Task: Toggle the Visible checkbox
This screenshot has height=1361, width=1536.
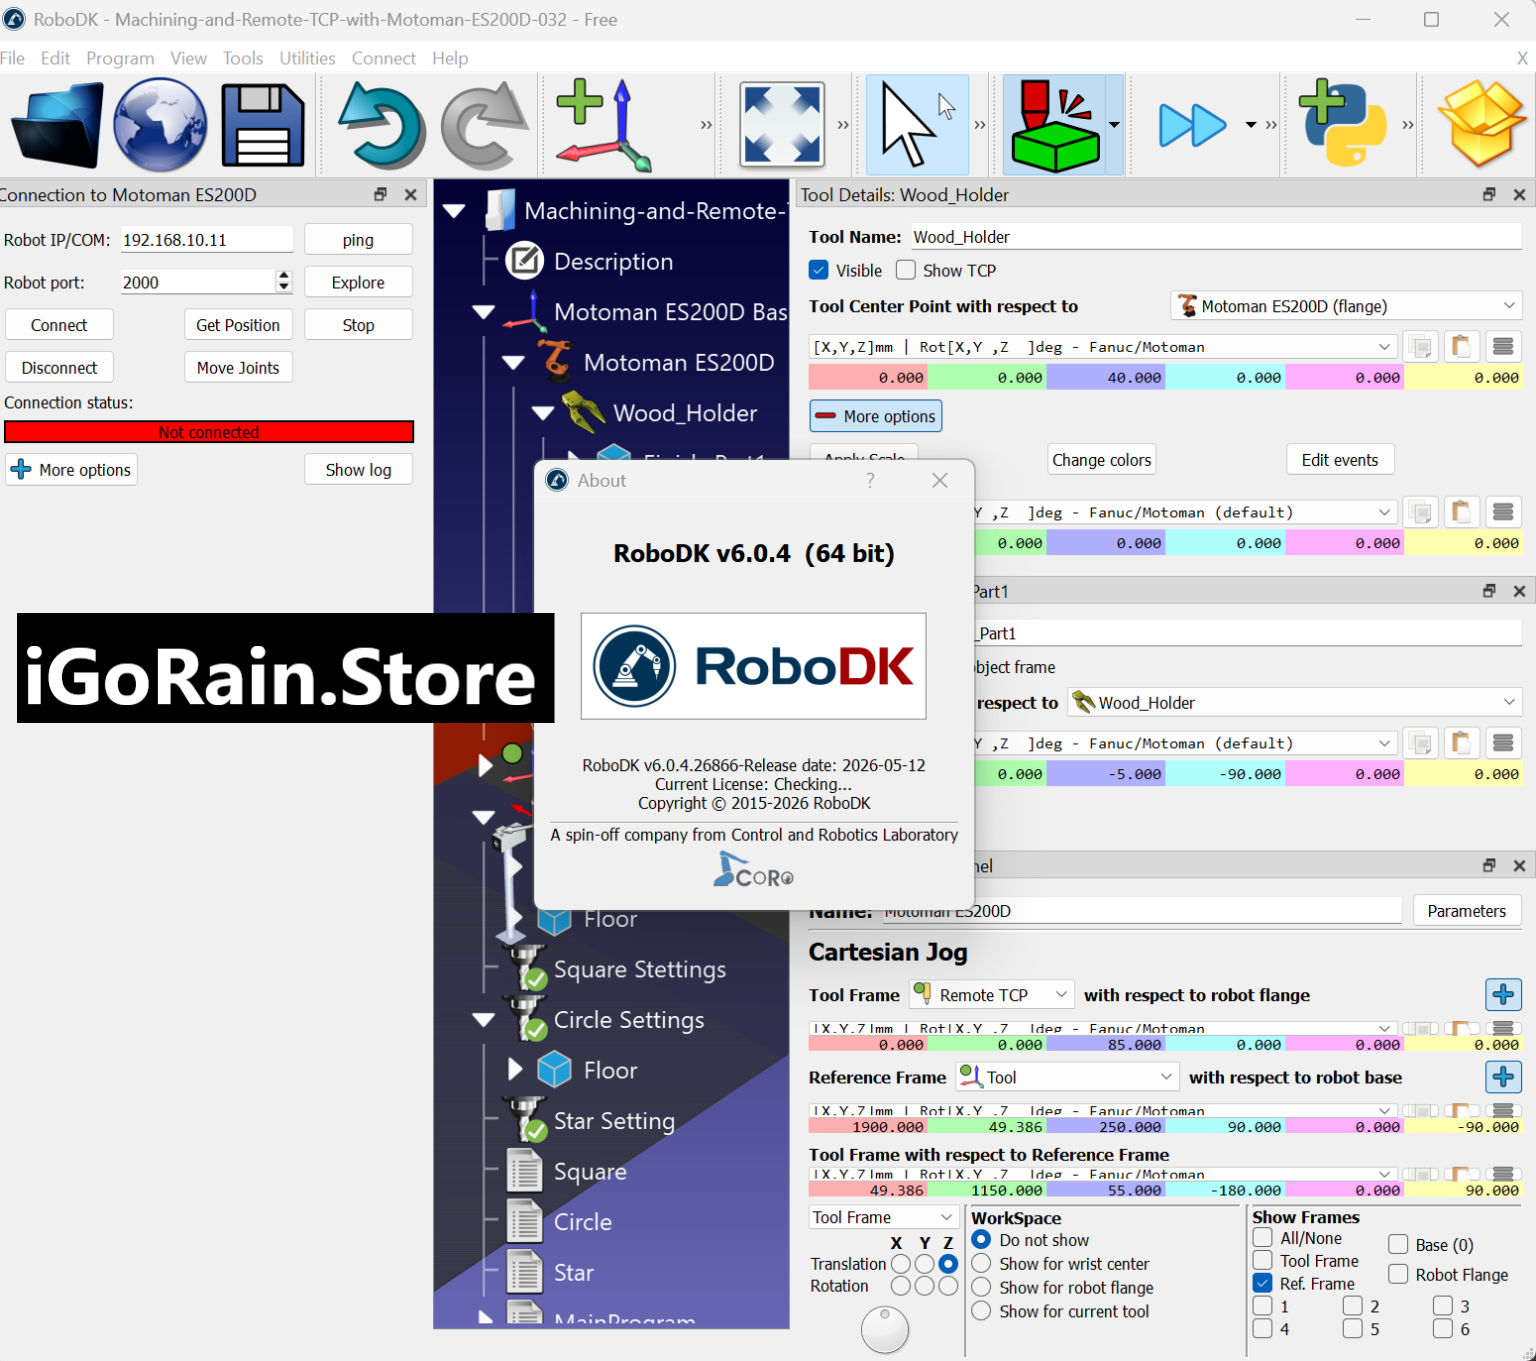Action: pyautogui.click(x=819, y=270)
